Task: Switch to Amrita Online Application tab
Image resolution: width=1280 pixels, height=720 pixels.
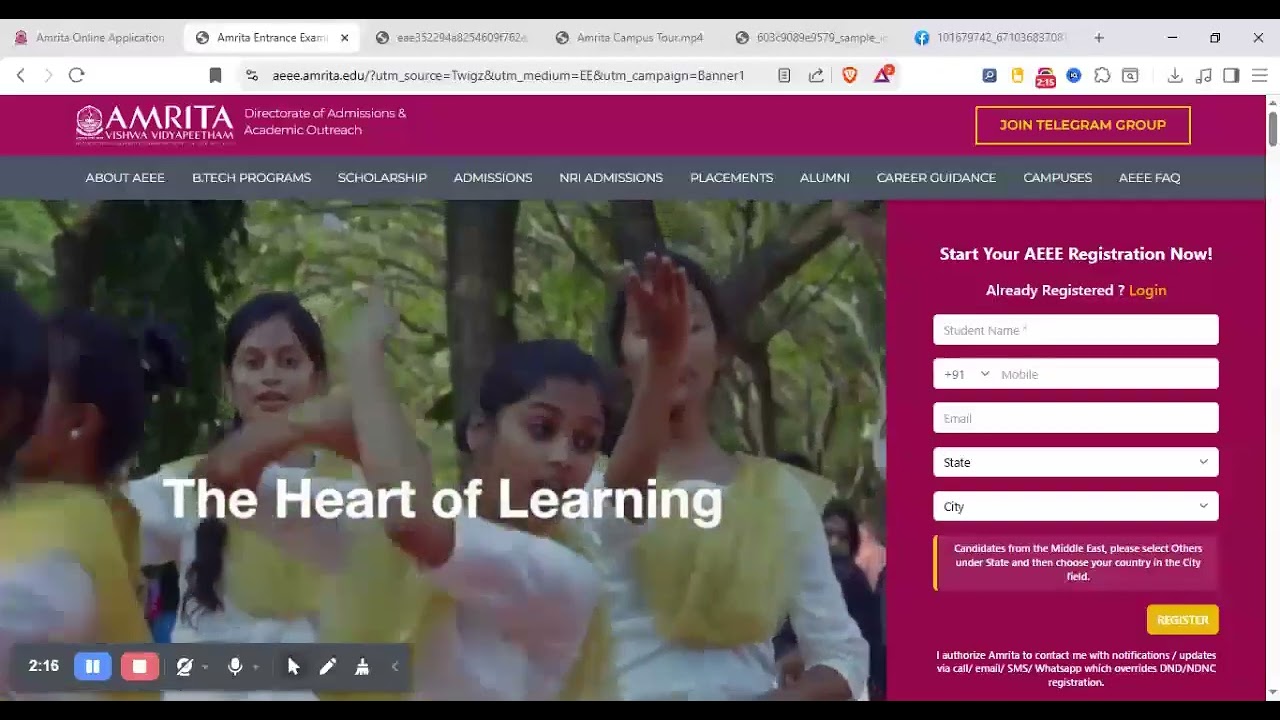Action: 90,38
